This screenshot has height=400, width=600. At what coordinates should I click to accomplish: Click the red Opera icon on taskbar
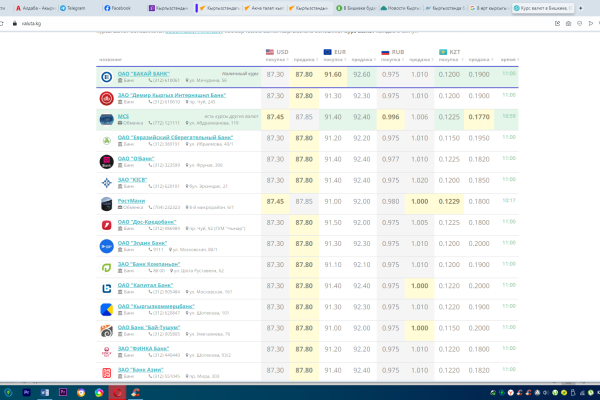(x=117, y=392)
